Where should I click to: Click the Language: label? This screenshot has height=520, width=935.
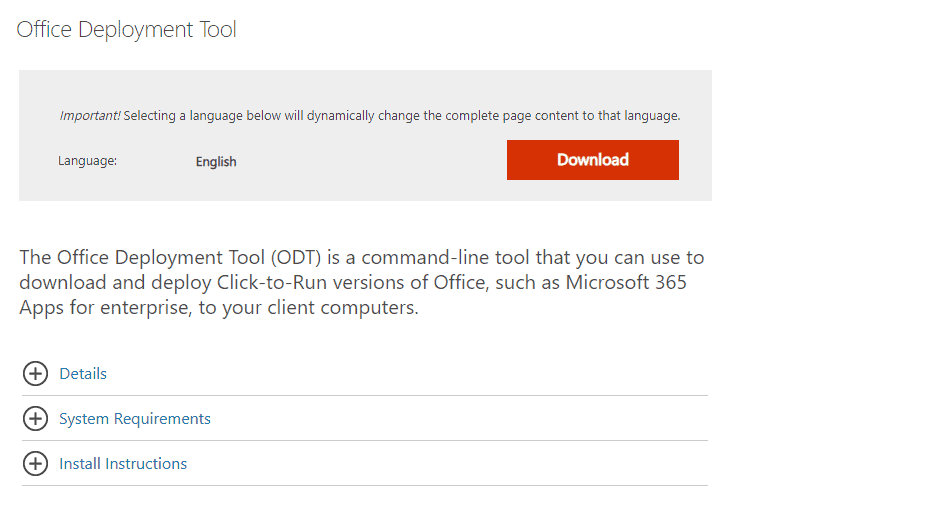87,161
